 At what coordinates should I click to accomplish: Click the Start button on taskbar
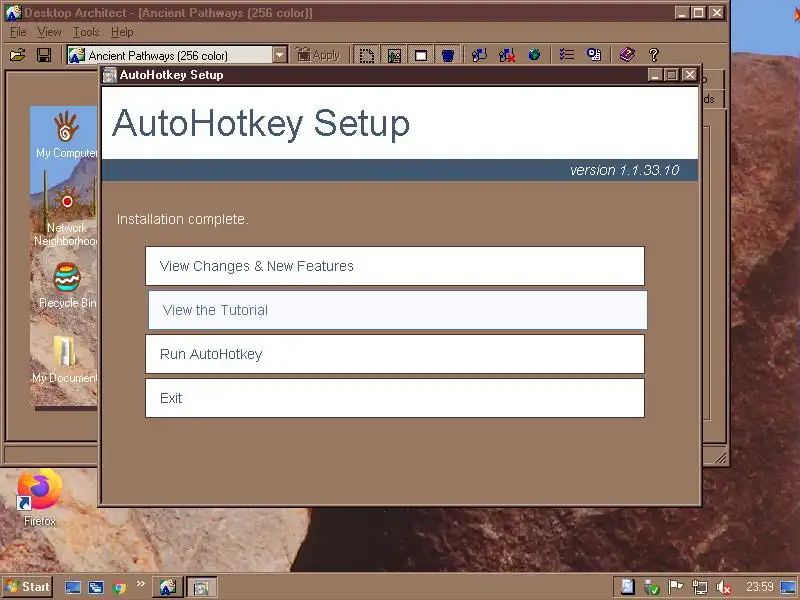coord(28,587)
